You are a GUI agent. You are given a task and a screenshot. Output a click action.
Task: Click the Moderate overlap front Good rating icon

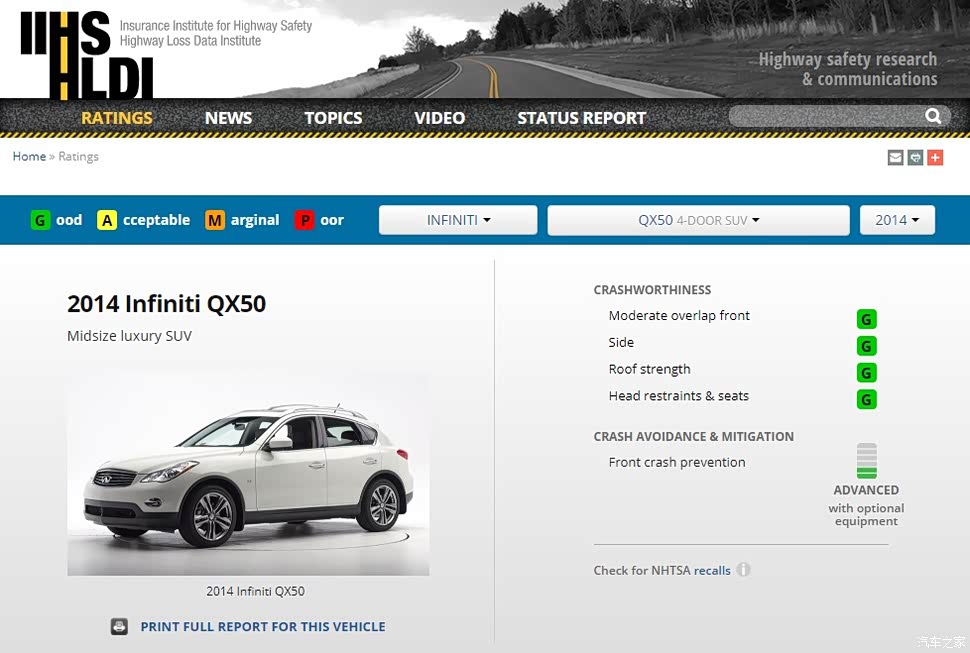click(866, 319)
